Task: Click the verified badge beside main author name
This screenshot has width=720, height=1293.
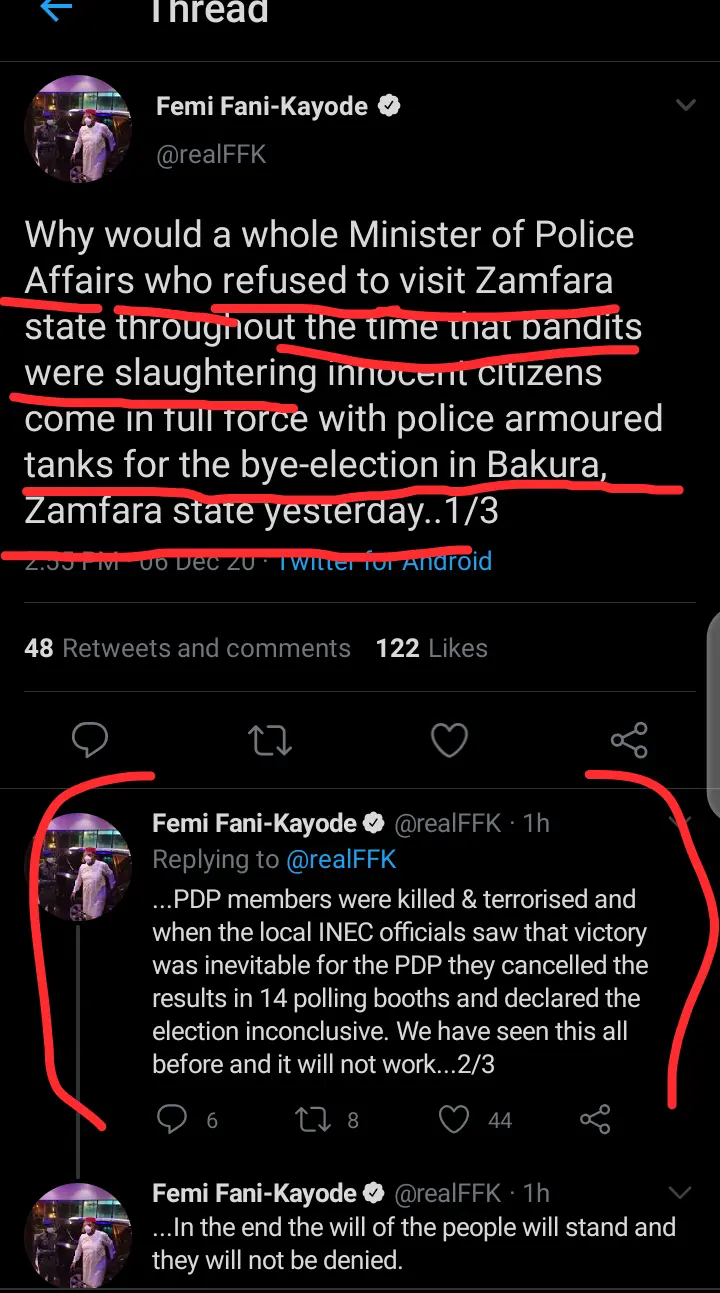Action: tap(390, 106)
